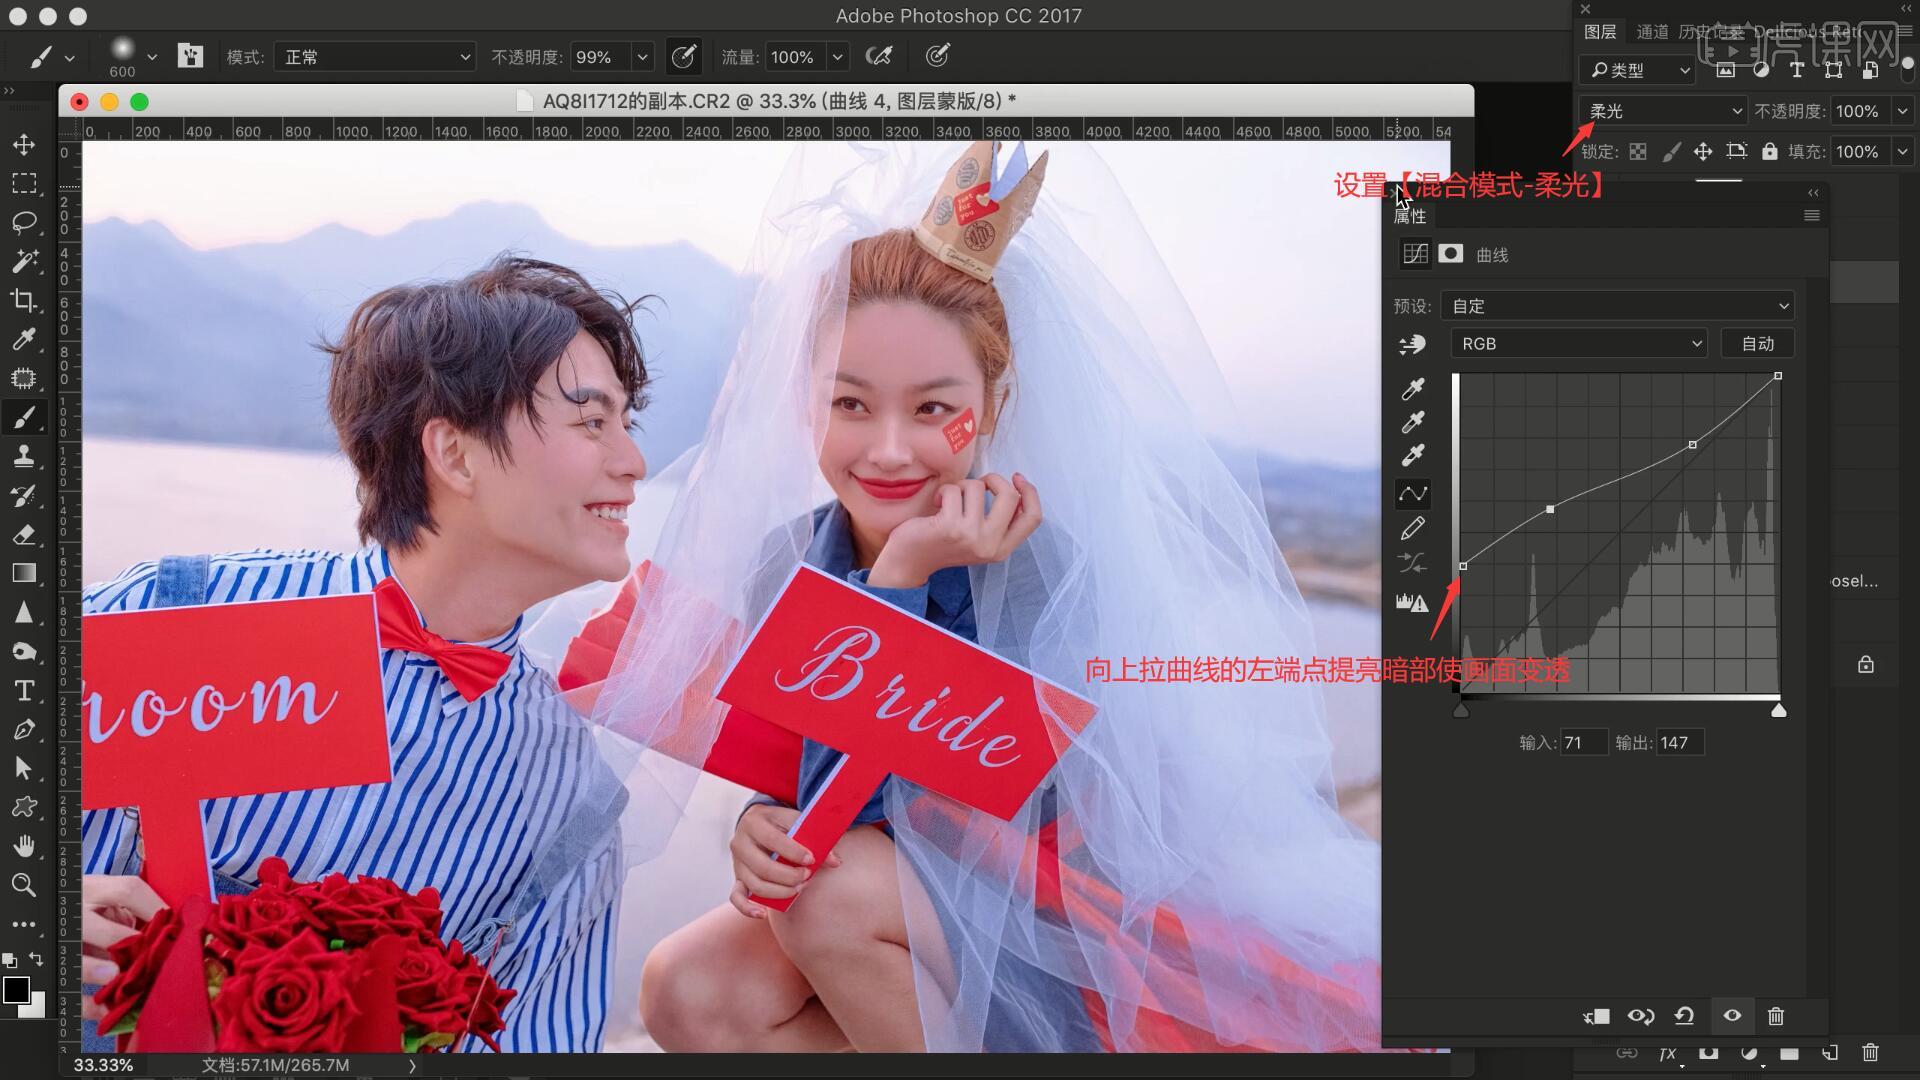Select the Lasso tool
The width and height of the screenshot is (1920, 1080).
point(24,222)
